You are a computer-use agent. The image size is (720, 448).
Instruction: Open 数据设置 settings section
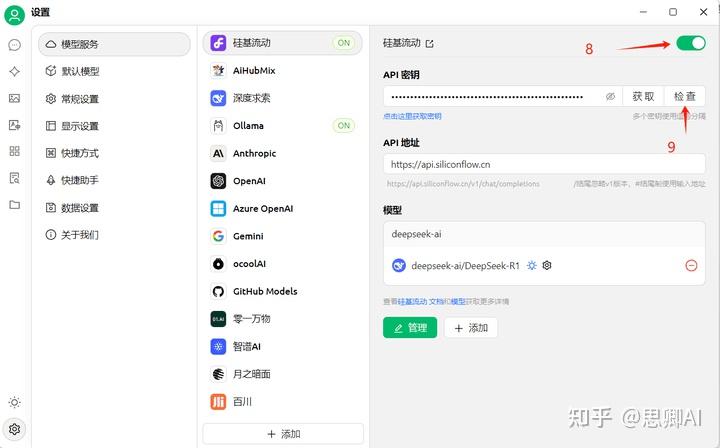click(114, 207)
